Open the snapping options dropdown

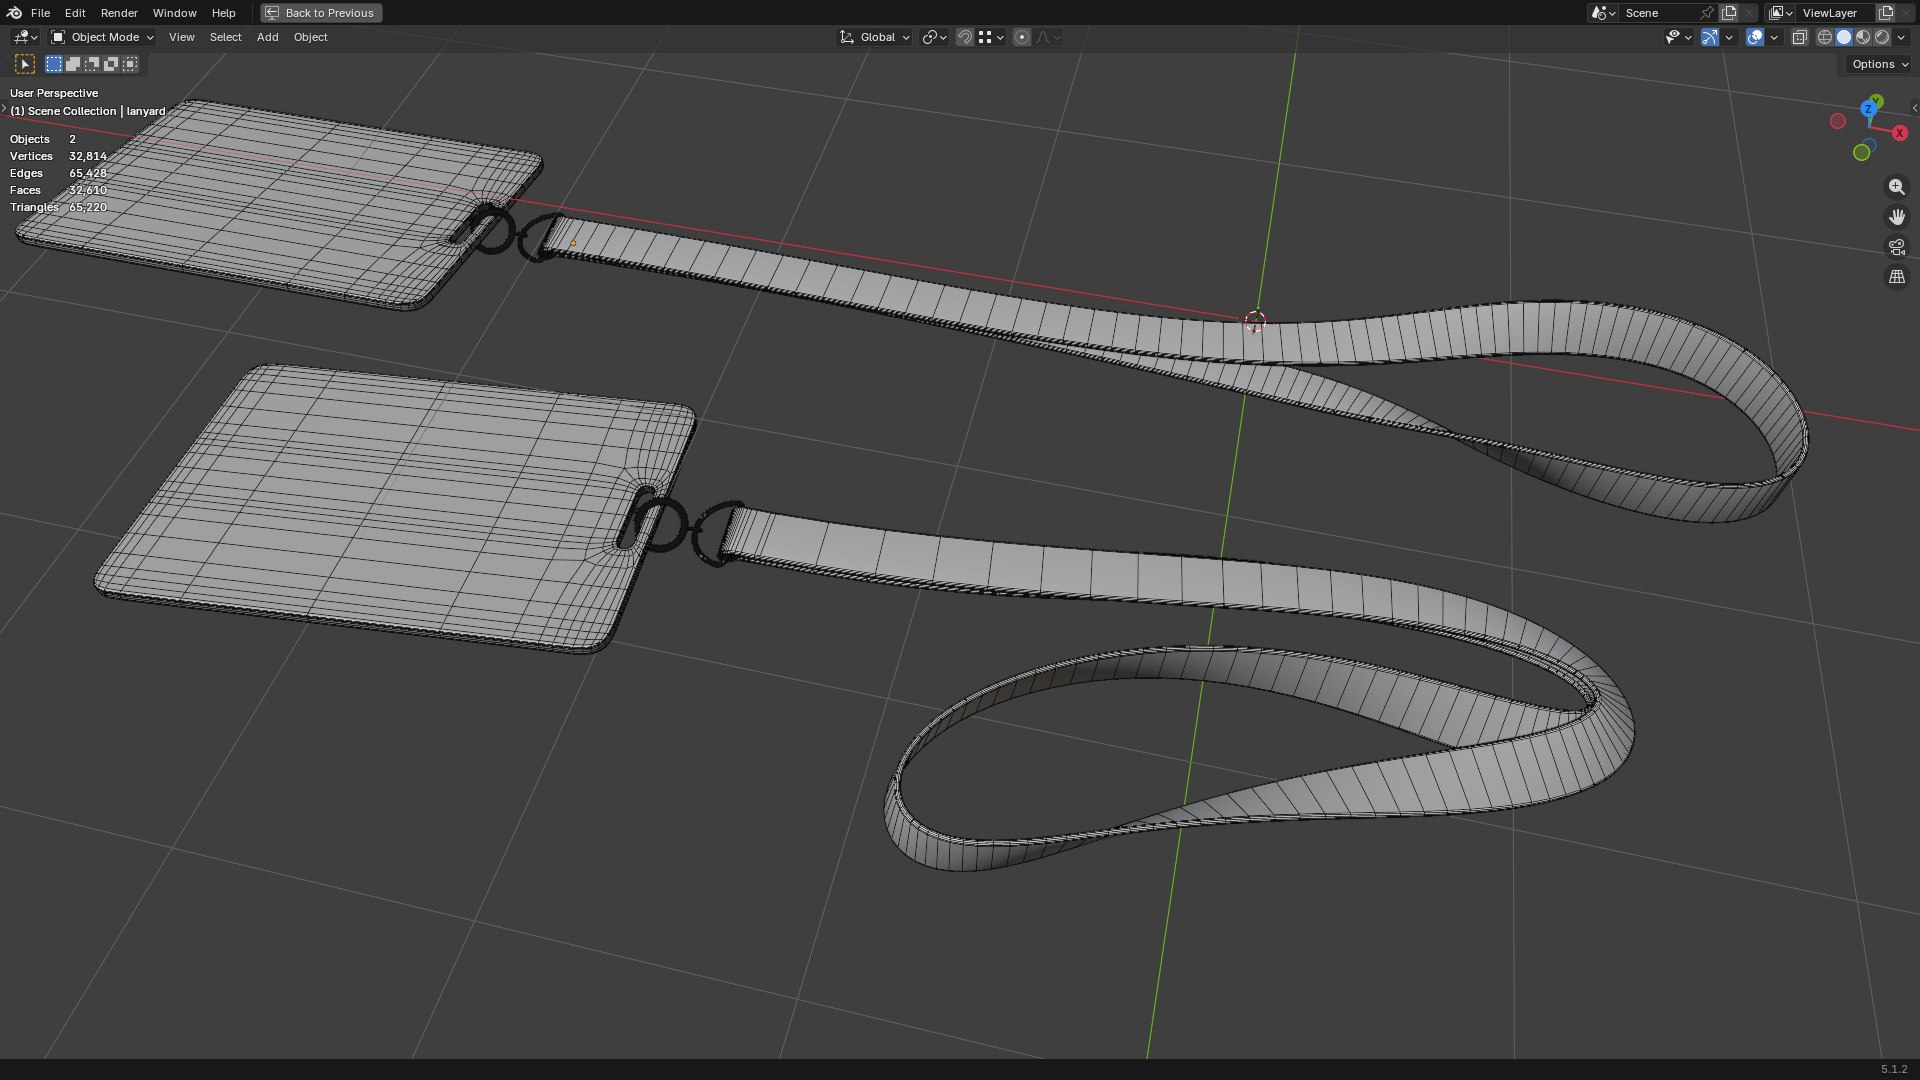[x=992, y=37]
